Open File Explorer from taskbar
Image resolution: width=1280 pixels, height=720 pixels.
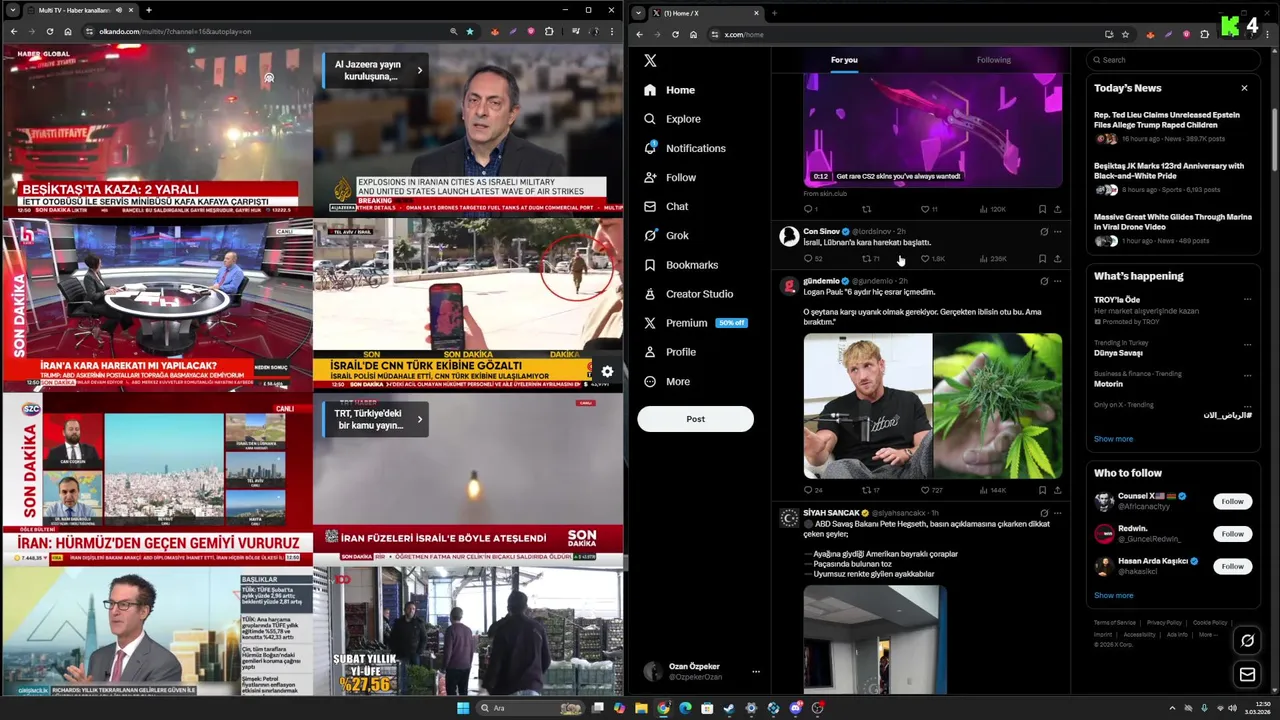[x=641, y=708]
